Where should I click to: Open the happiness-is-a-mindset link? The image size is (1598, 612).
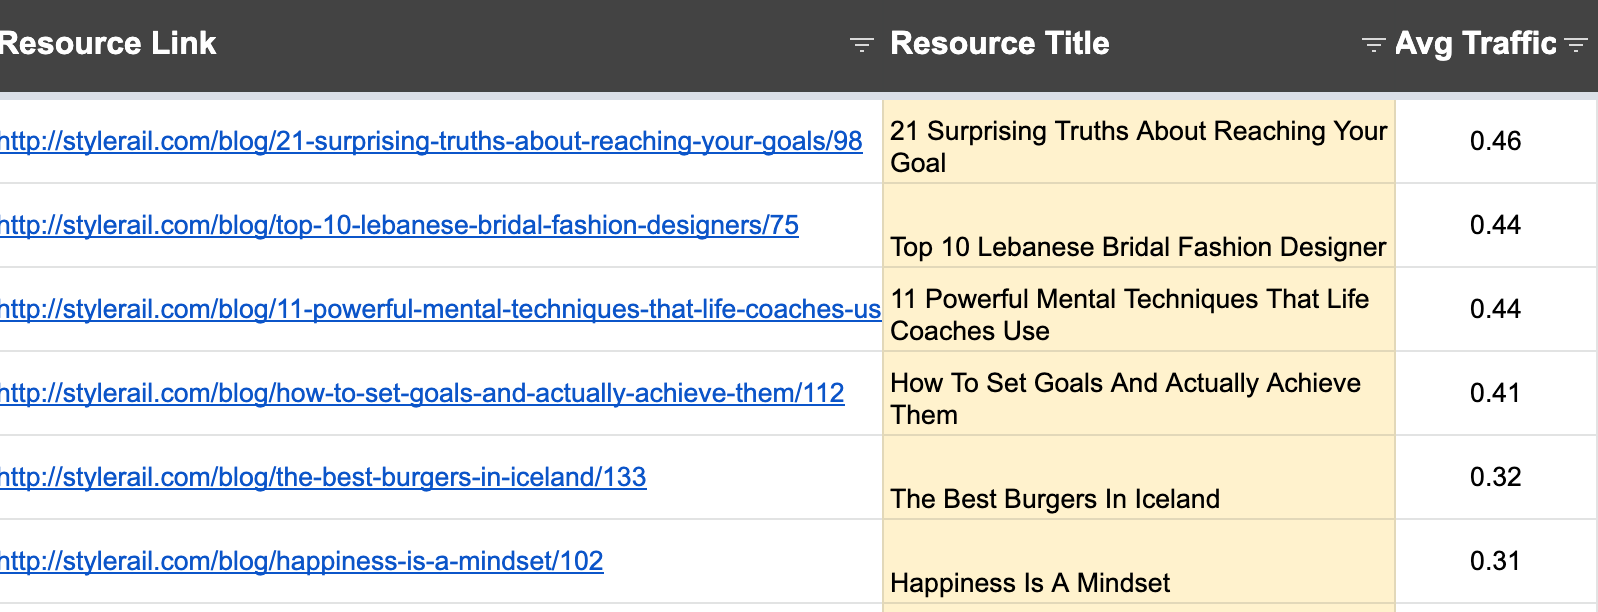click(301, 561)
